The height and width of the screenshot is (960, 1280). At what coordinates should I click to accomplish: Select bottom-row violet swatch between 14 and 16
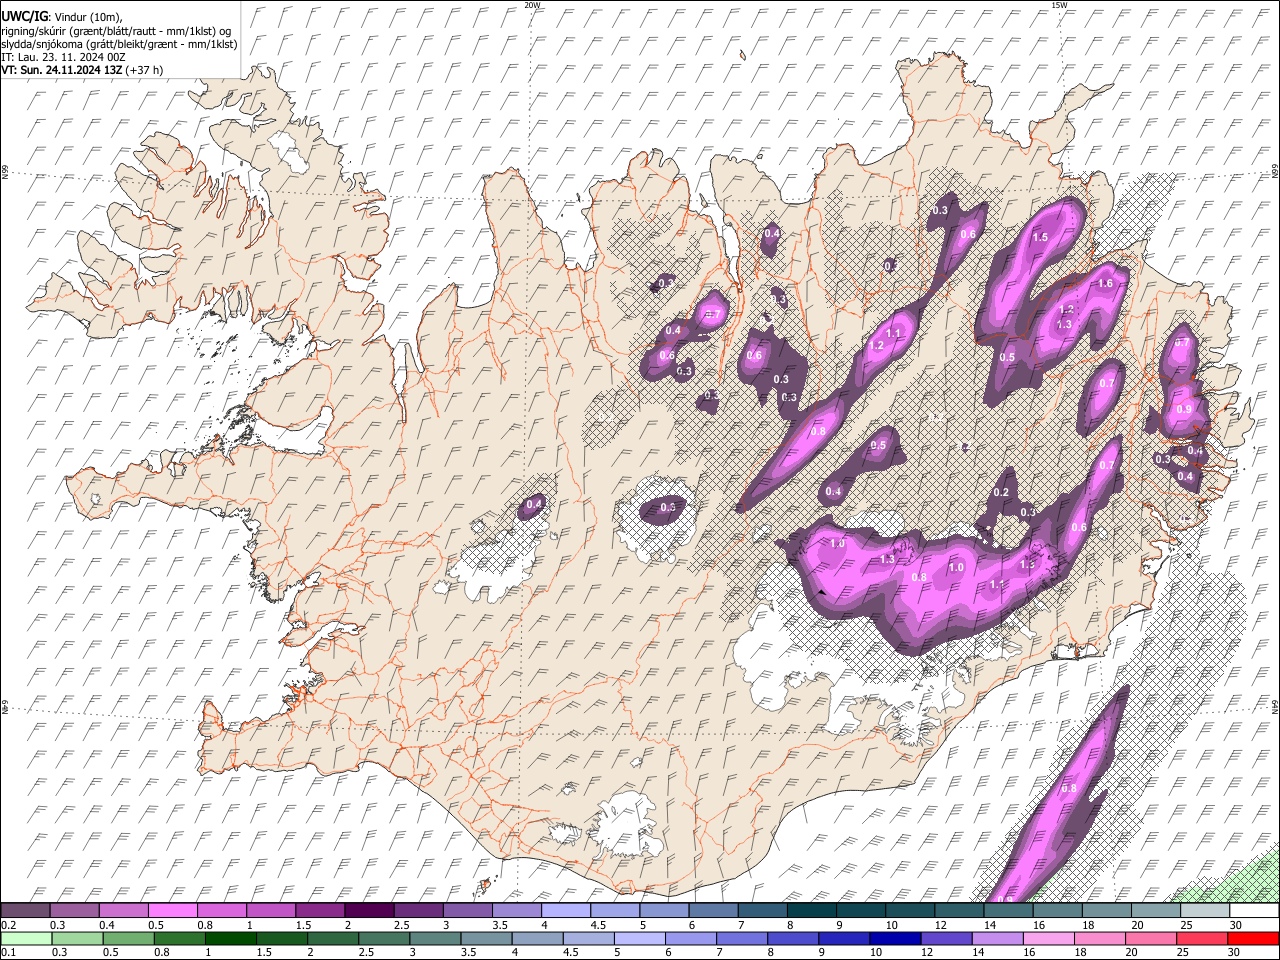998,938
